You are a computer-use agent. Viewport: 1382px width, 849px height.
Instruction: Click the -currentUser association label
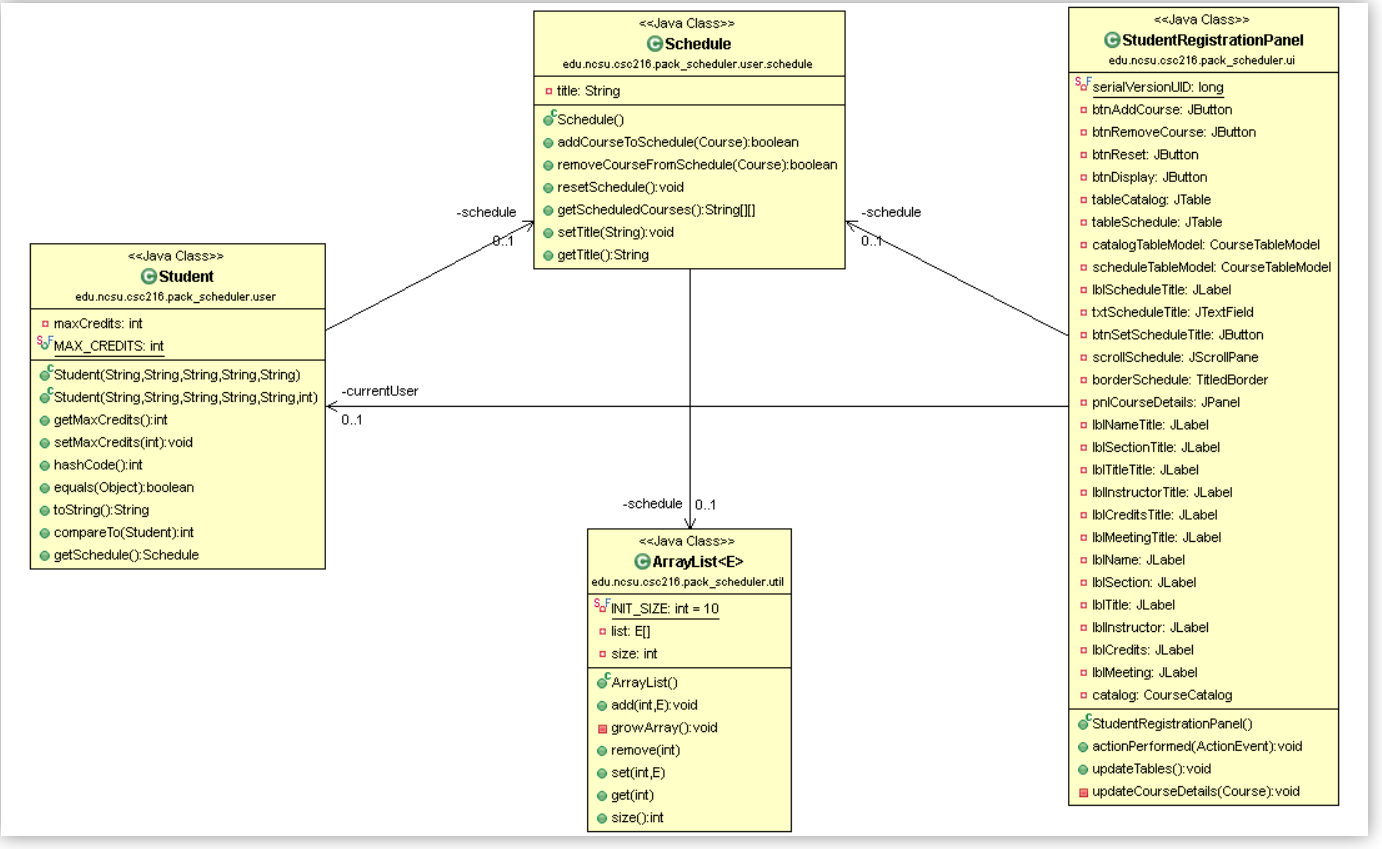click(381, 391)
